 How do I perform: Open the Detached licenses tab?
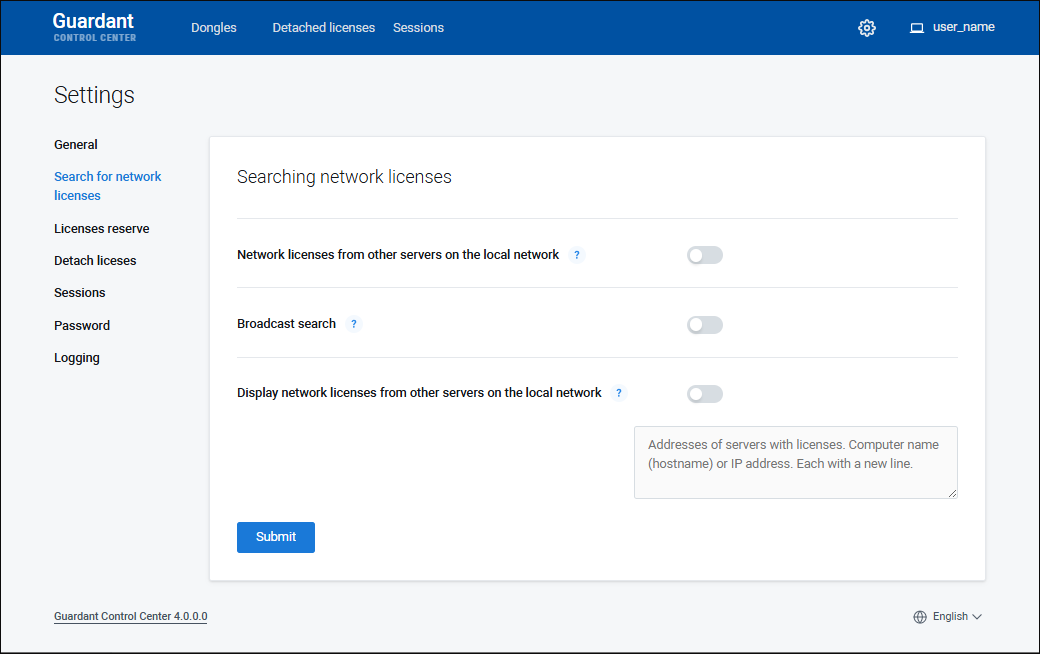323,28
